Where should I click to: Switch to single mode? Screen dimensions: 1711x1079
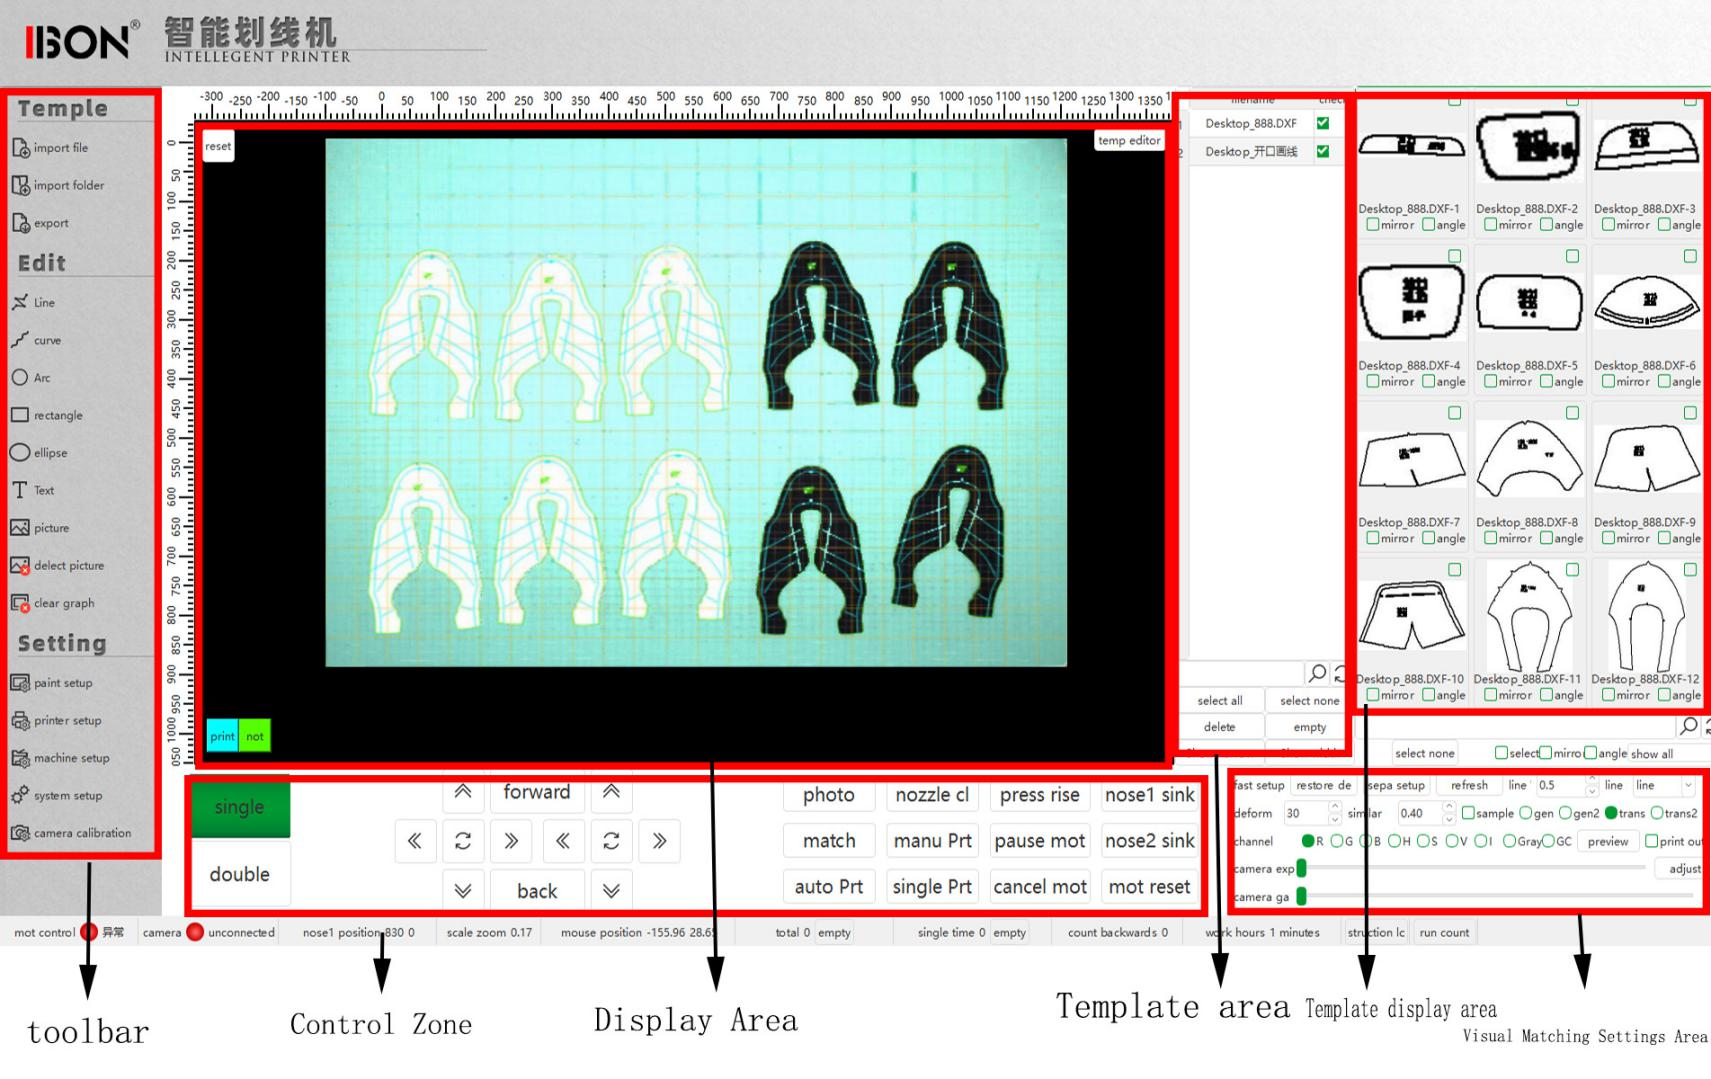point(240,807)
